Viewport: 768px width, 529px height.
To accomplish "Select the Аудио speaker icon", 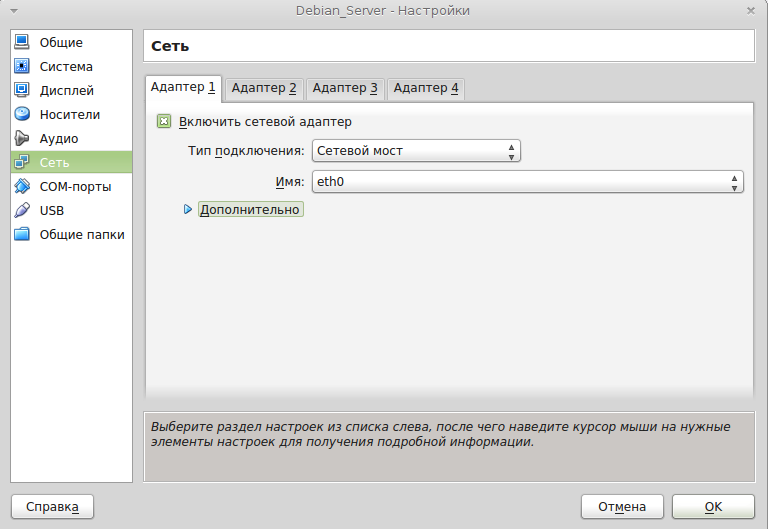I will [22, 138].
